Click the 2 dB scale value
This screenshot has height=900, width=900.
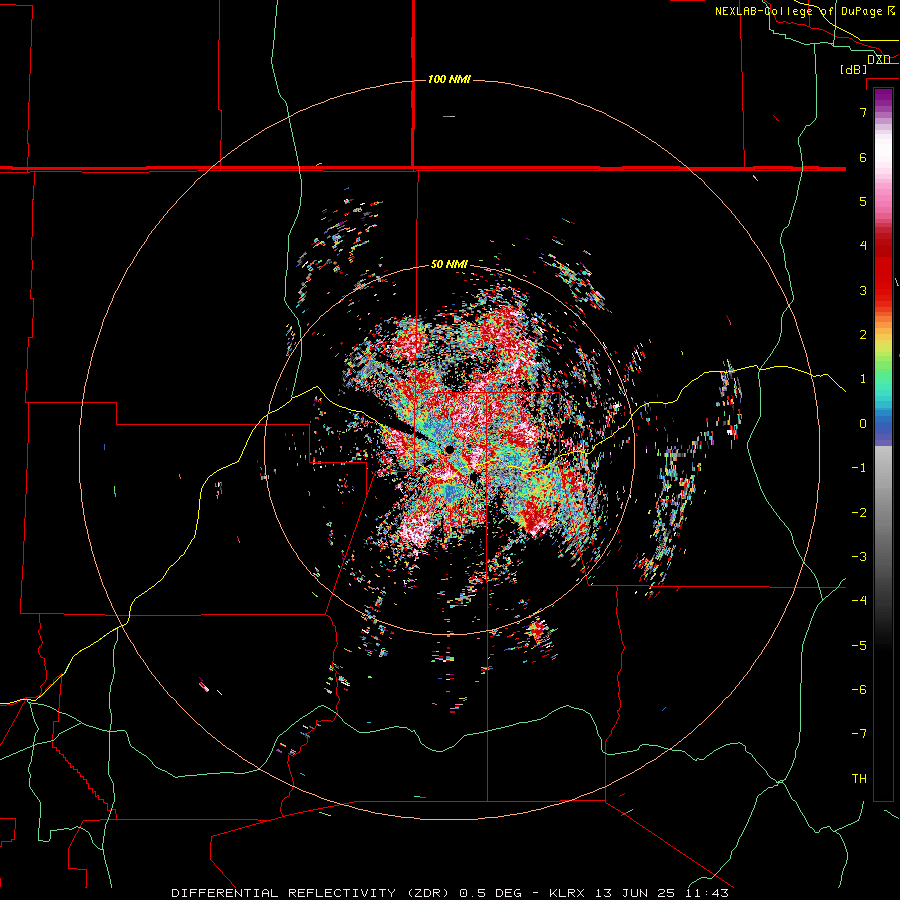pyautogui.click(x=863, y=335)
